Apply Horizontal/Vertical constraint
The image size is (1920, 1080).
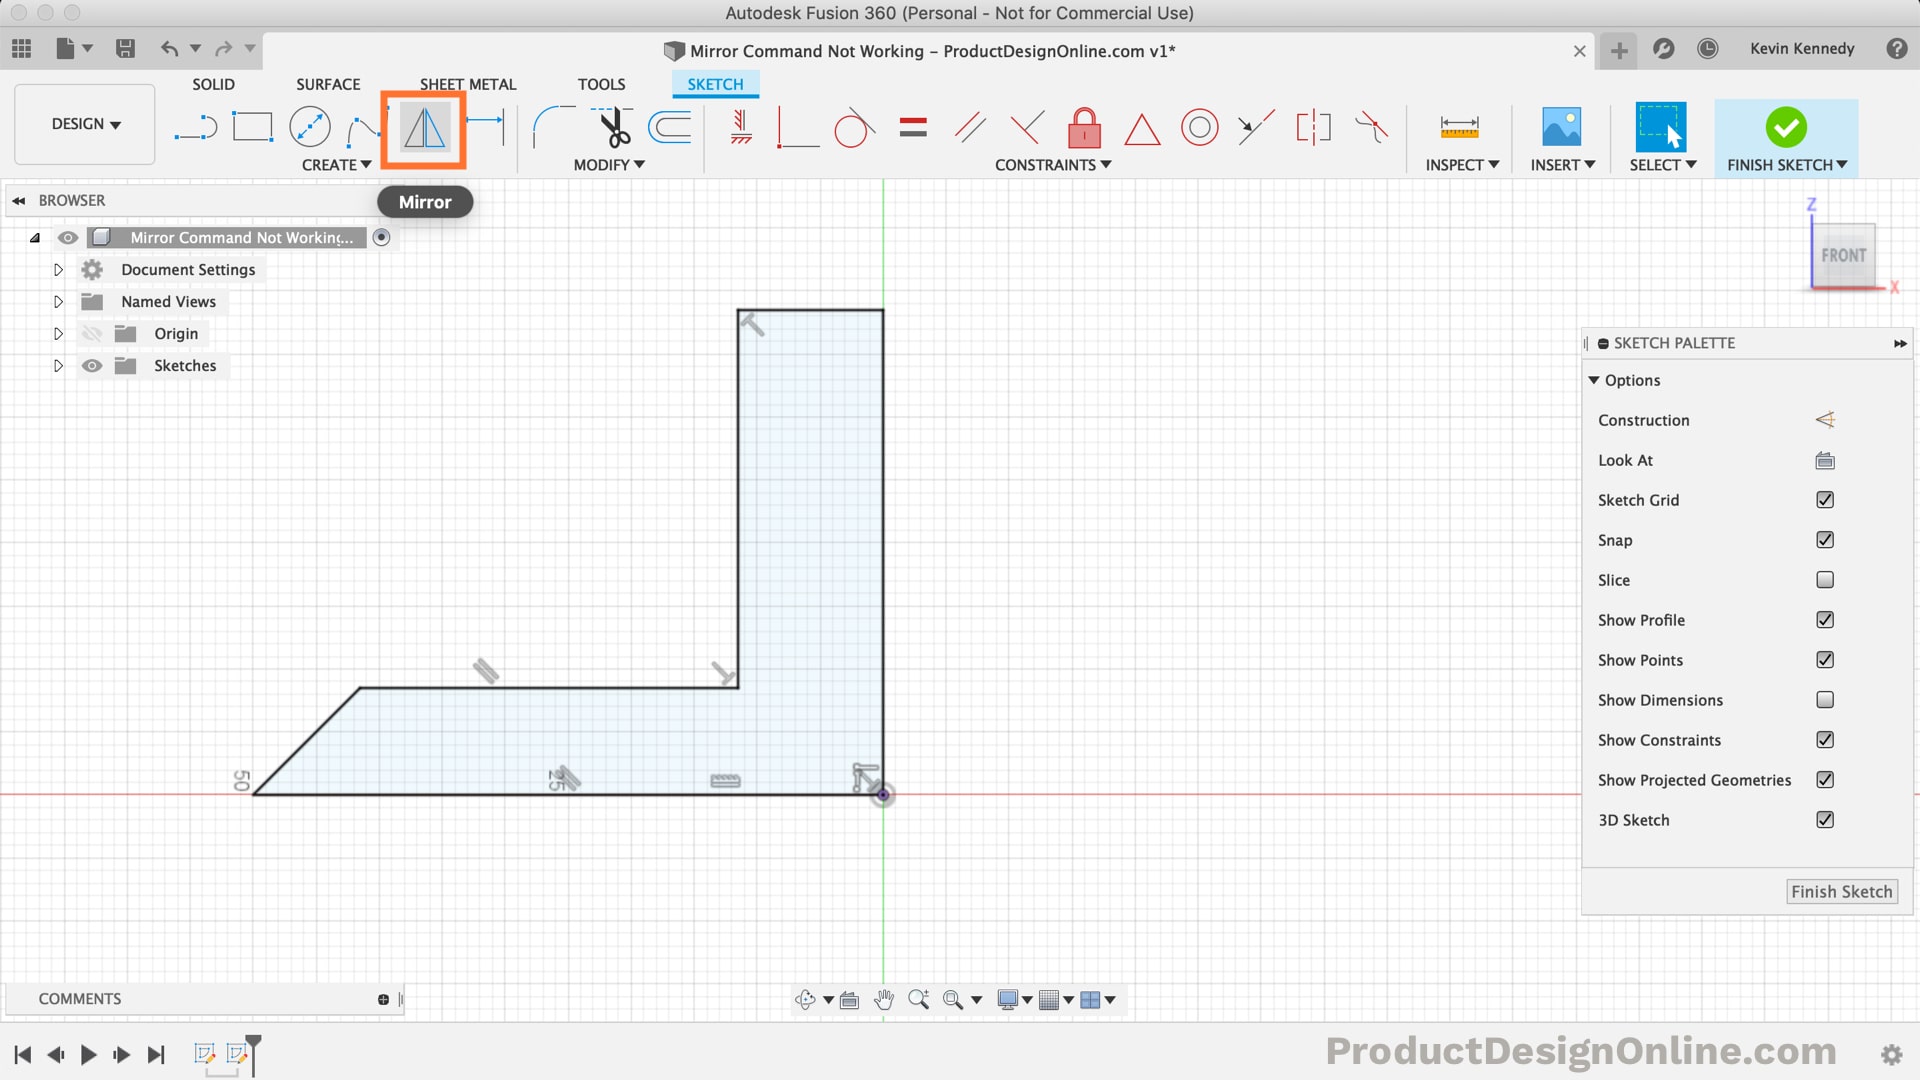[741, 127]
